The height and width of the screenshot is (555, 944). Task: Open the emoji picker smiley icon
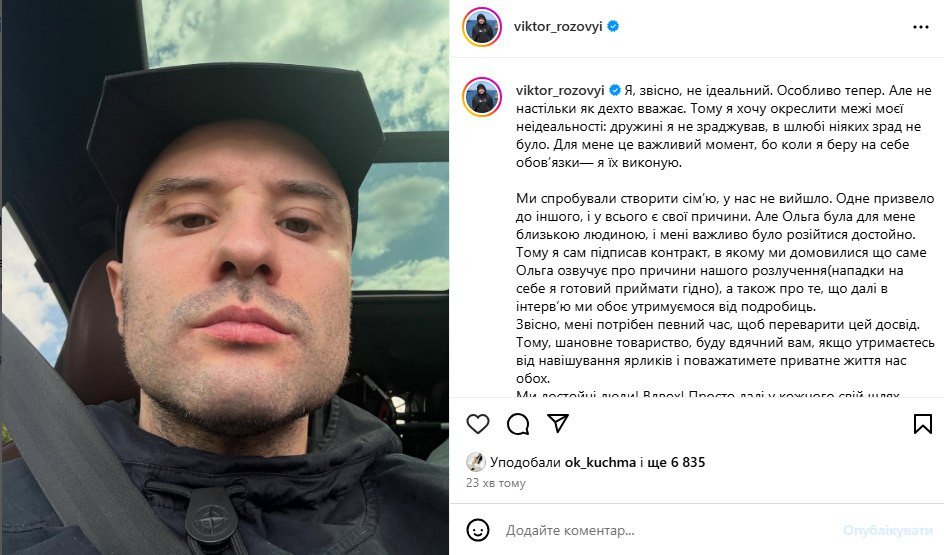478,530
